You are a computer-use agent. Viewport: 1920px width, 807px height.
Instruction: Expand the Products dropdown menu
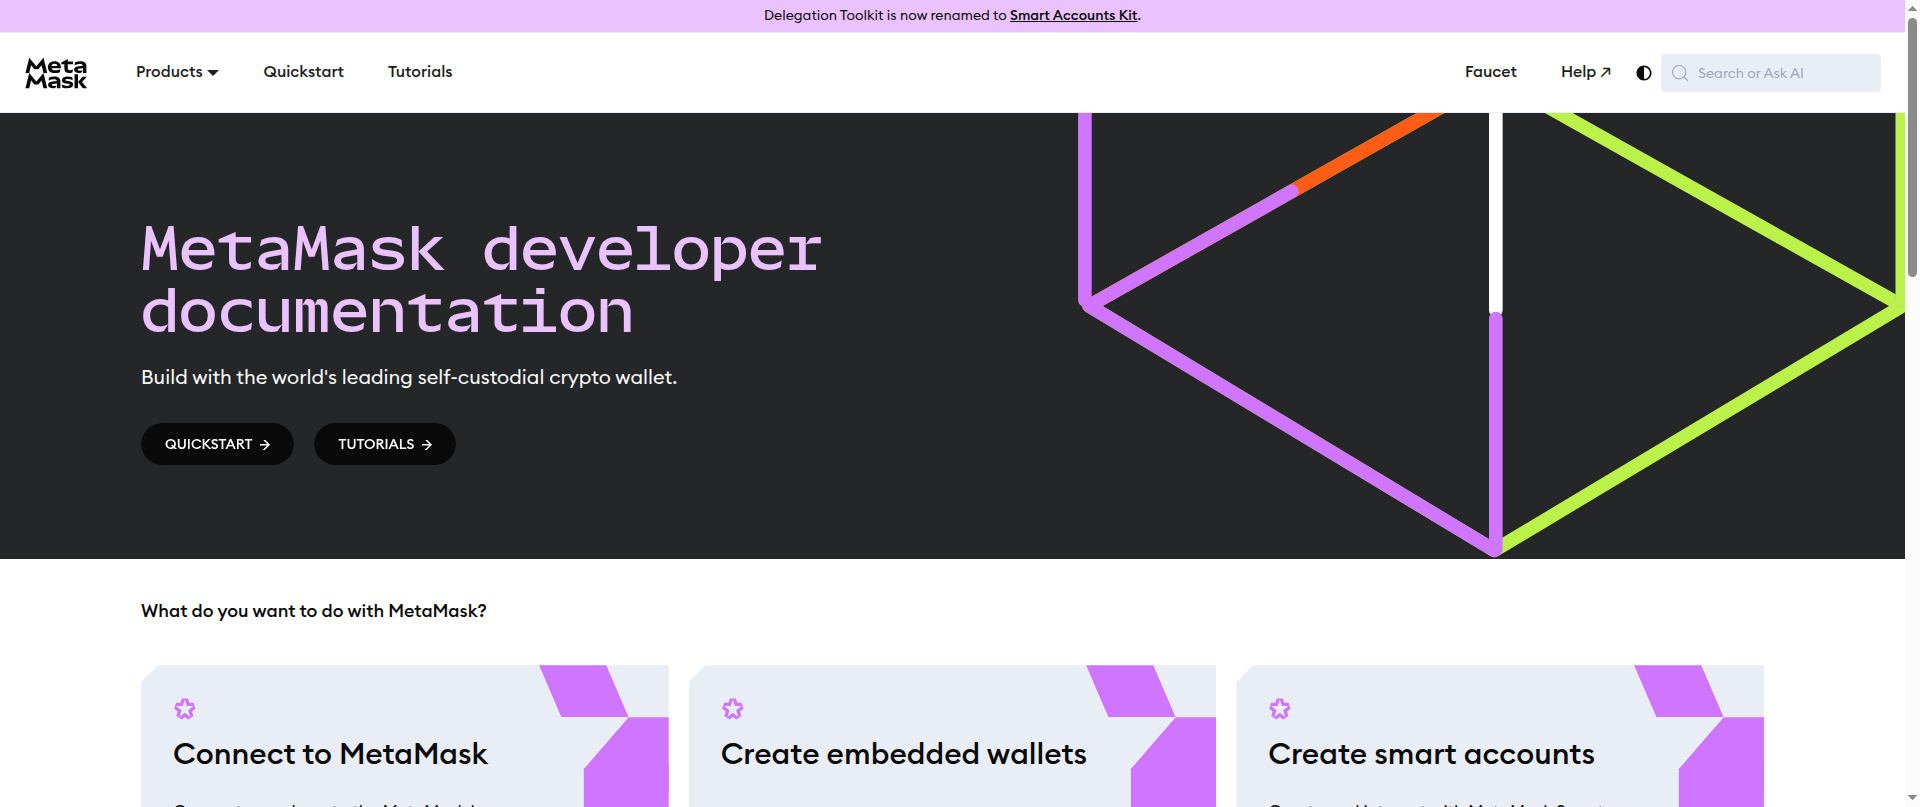tap(177, 72)
